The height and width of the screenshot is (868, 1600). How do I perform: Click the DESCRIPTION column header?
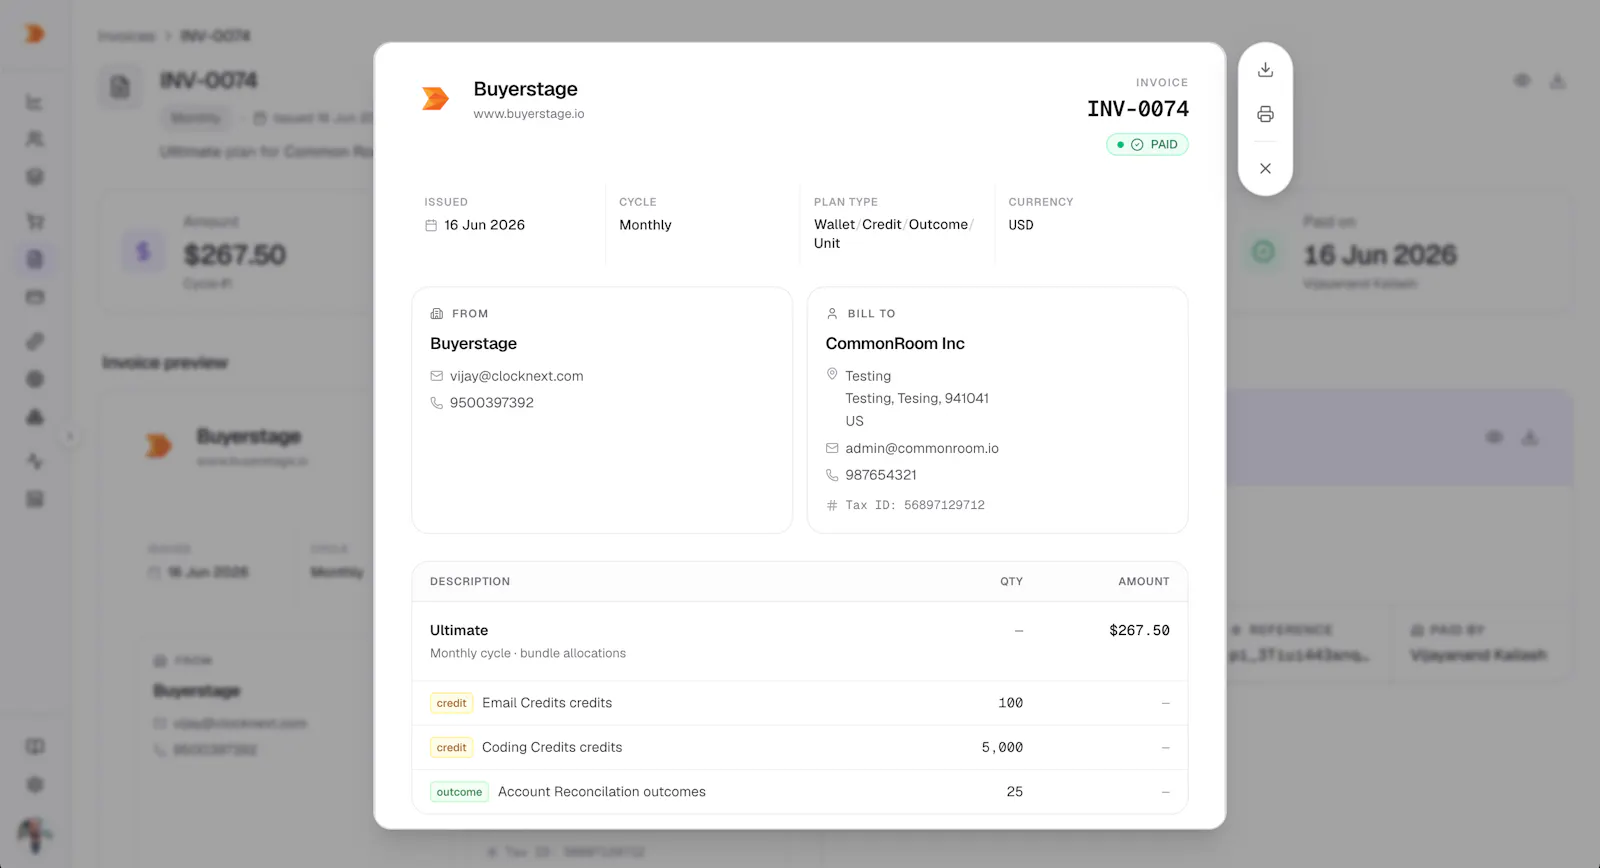tap(470, 582)
